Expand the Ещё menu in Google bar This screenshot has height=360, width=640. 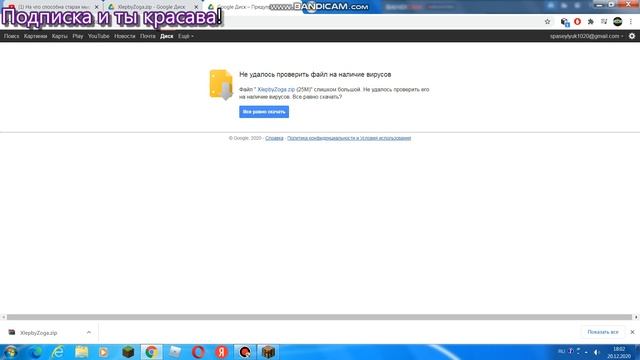[185, 36]
